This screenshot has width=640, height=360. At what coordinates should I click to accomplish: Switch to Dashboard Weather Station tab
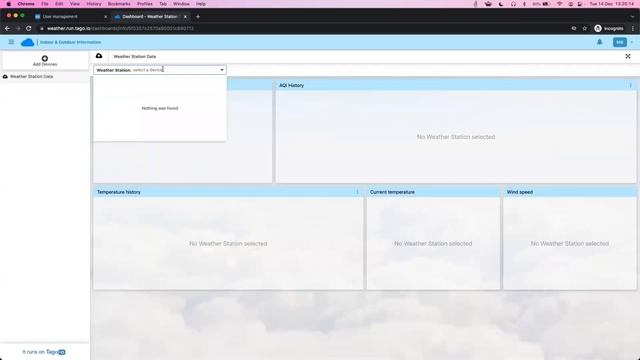151,17
